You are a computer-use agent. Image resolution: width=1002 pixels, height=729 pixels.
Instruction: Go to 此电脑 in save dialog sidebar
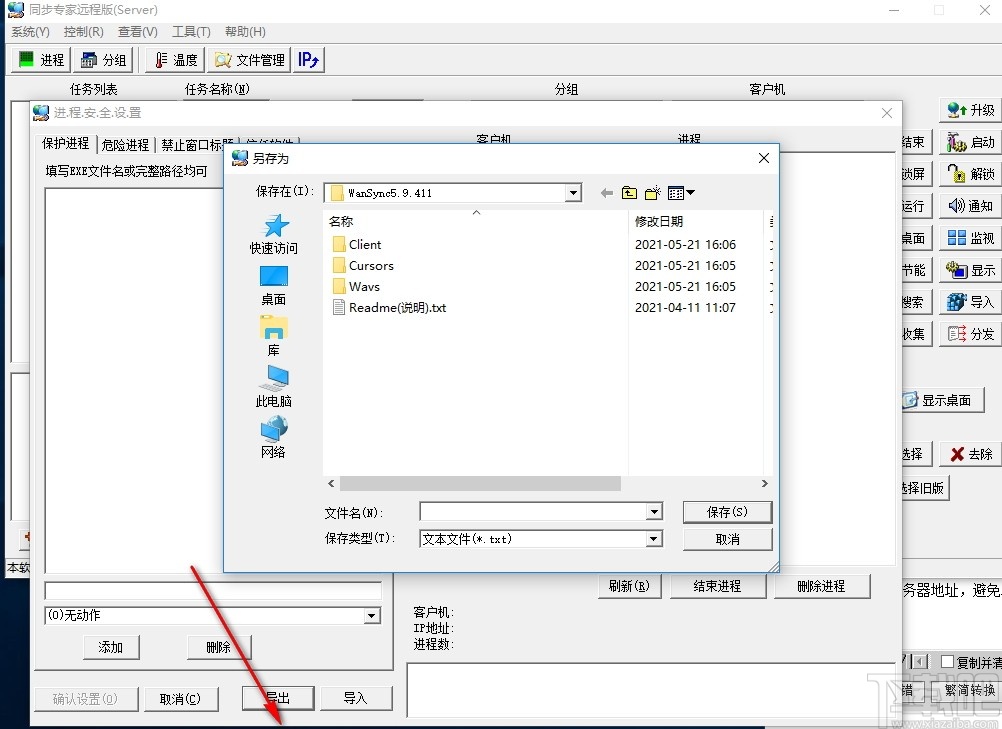pos(274,387)
